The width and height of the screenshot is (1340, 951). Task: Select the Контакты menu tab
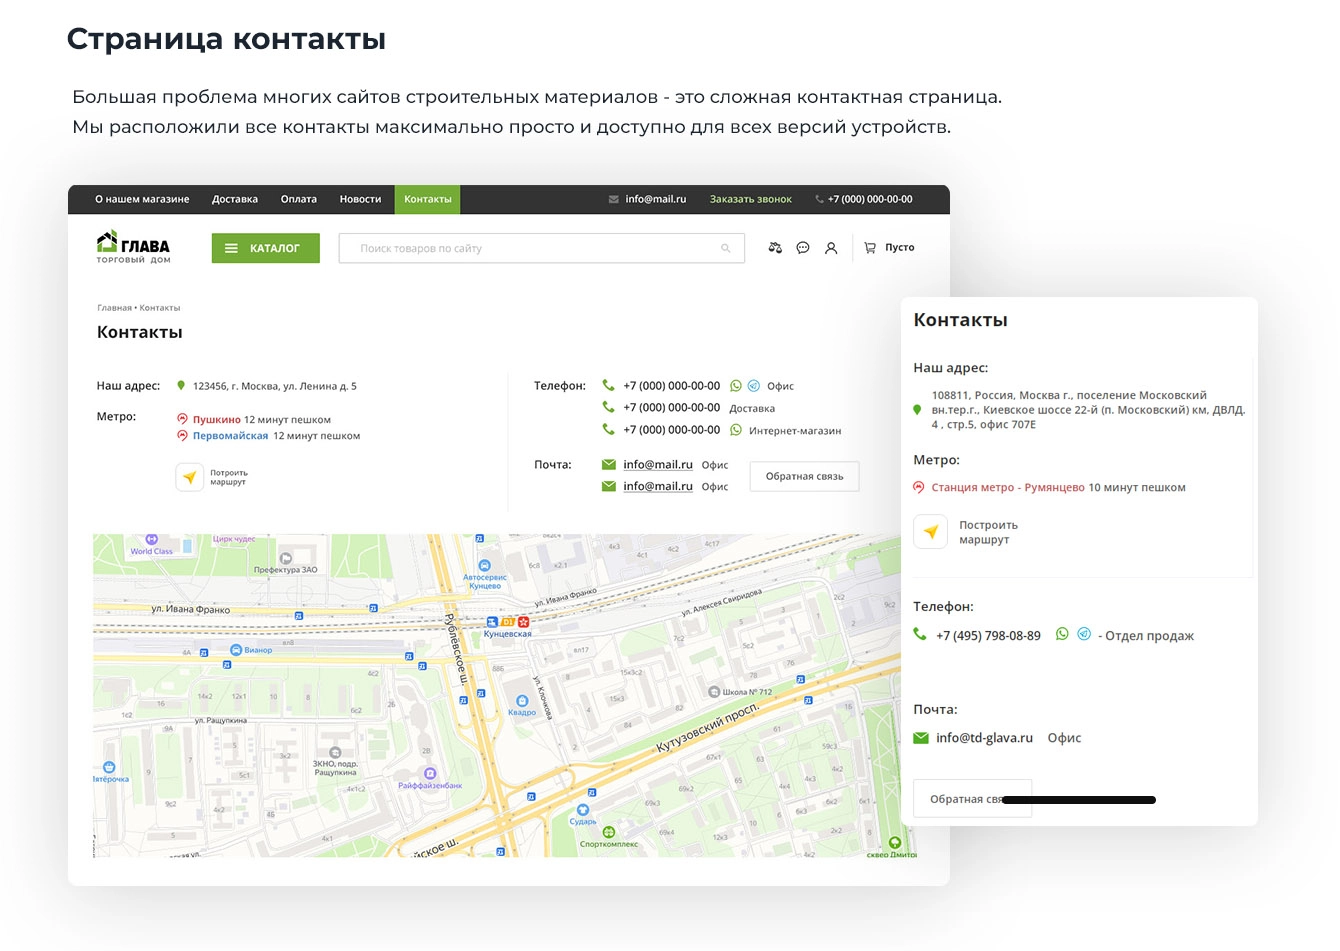428,199
